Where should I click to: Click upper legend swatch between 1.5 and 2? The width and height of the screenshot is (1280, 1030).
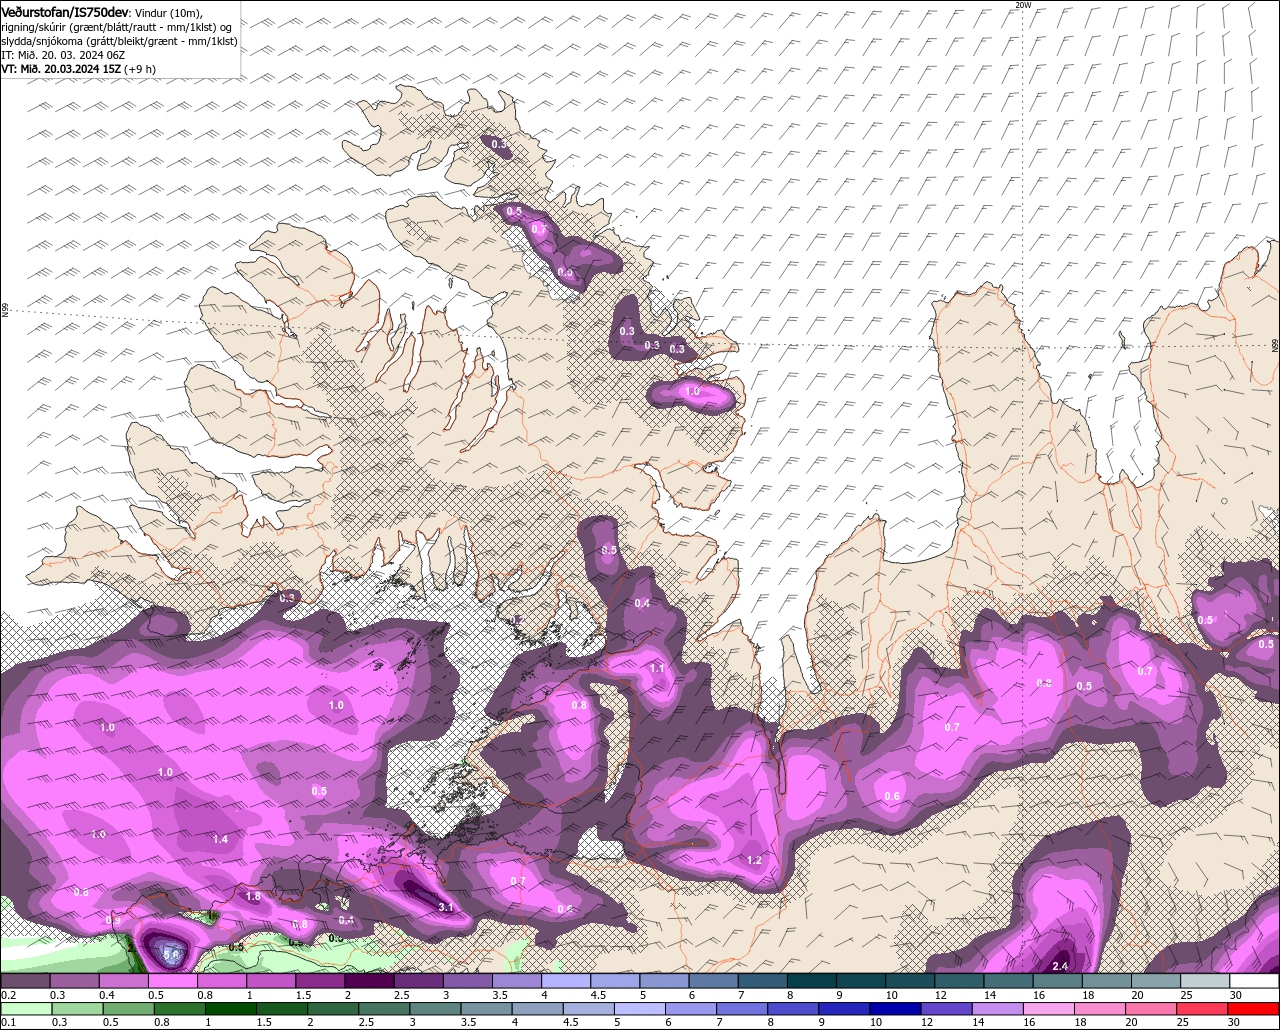[x=320, y=981]
